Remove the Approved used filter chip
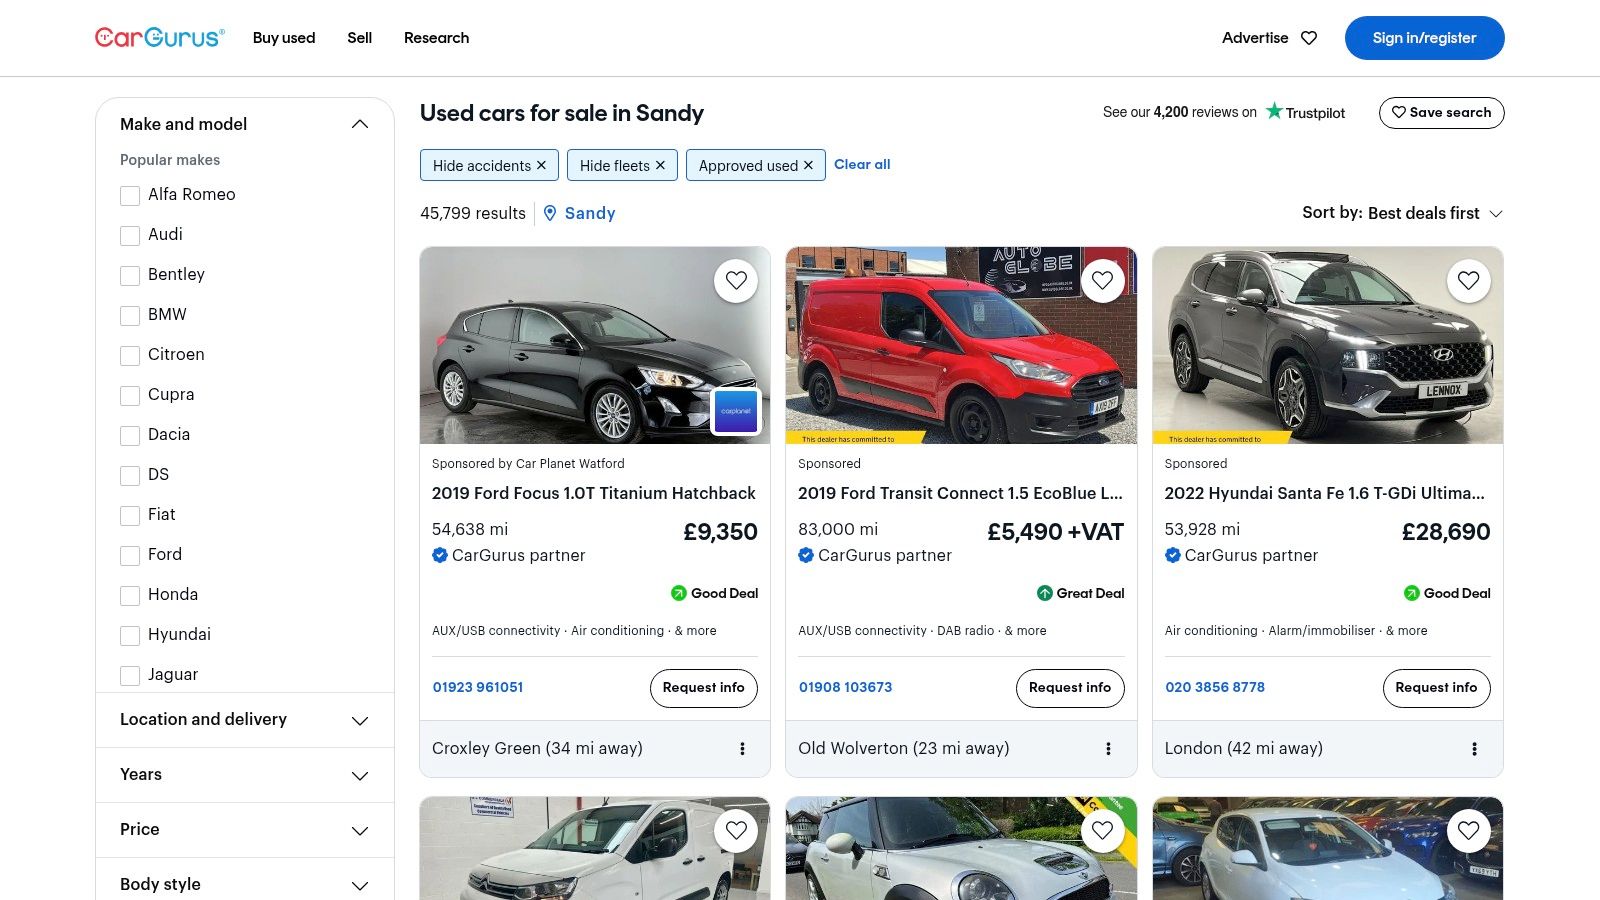1600x900 pixels. coord(808,165)
